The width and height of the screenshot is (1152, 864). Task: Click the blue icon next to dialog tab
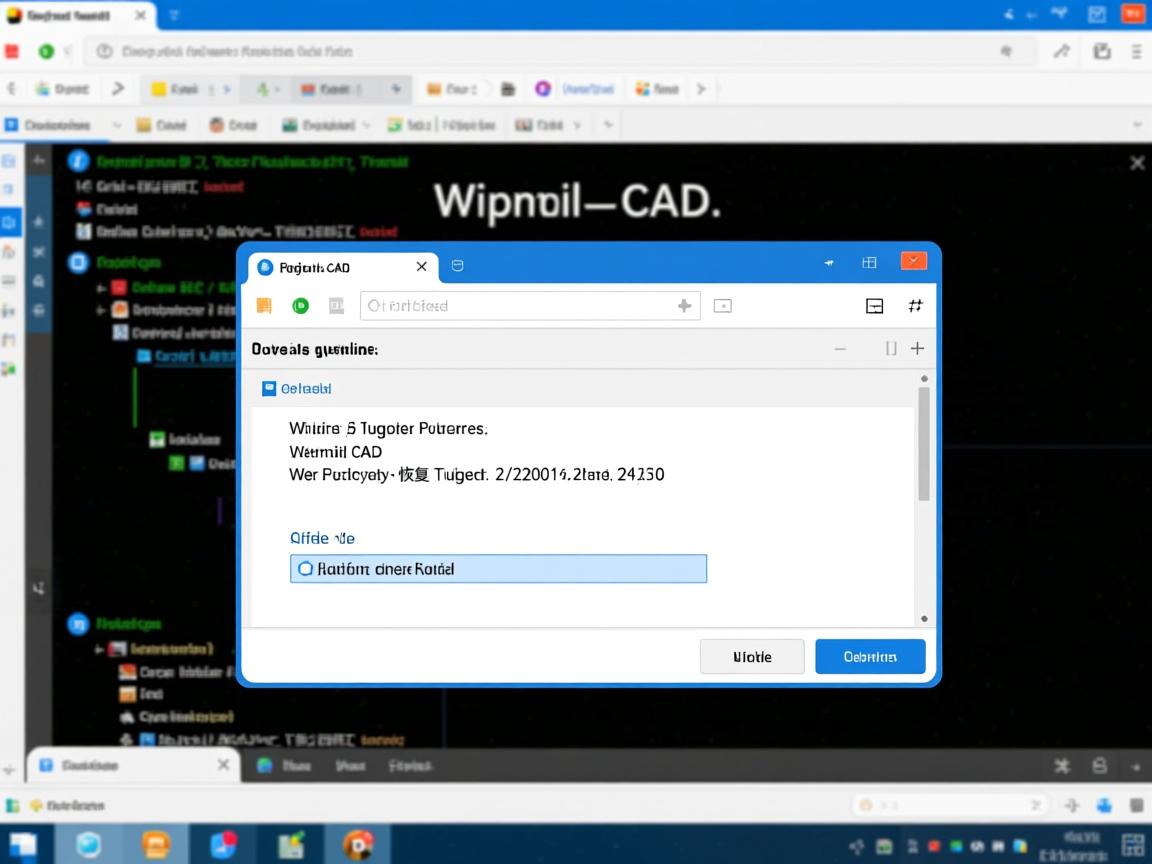457,266
